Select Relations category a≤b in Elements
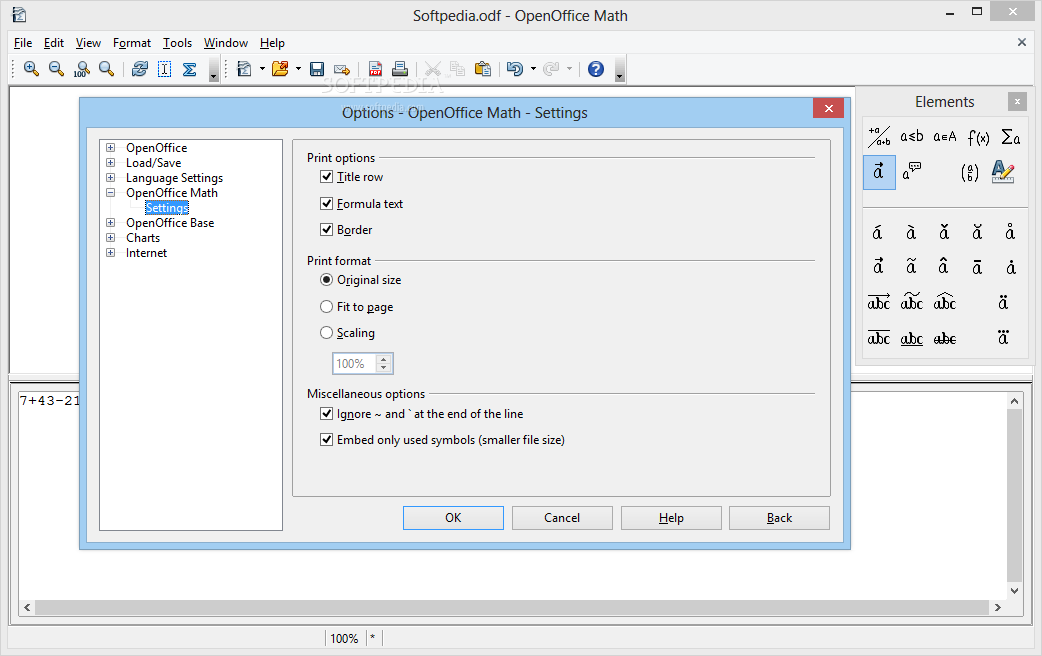Image resolution: width=1042 pixels, height=656 pixels. point(912,137)
